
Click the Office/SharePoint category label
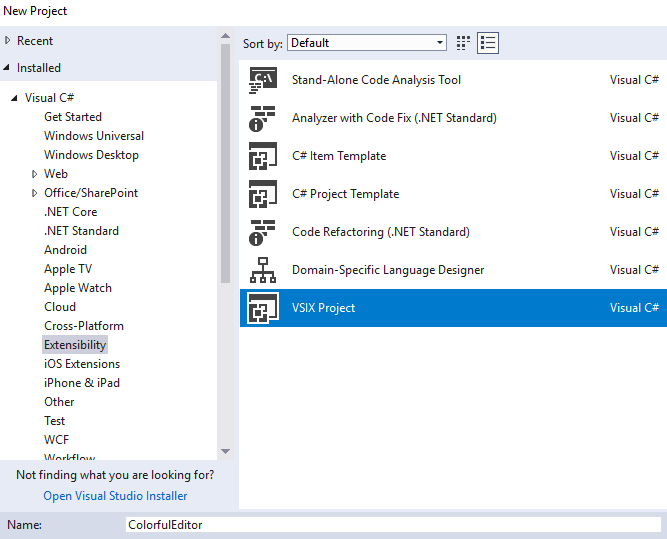click(91, 193)
